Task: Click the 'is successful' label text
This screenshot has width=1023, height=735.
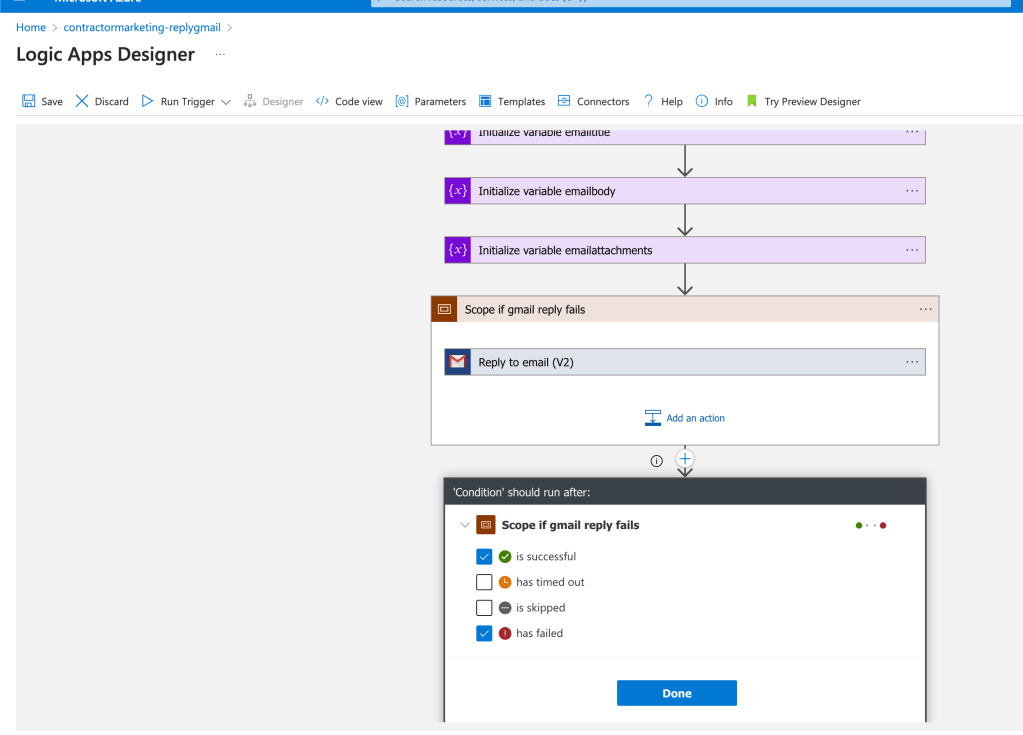Action: click(546, 556)
